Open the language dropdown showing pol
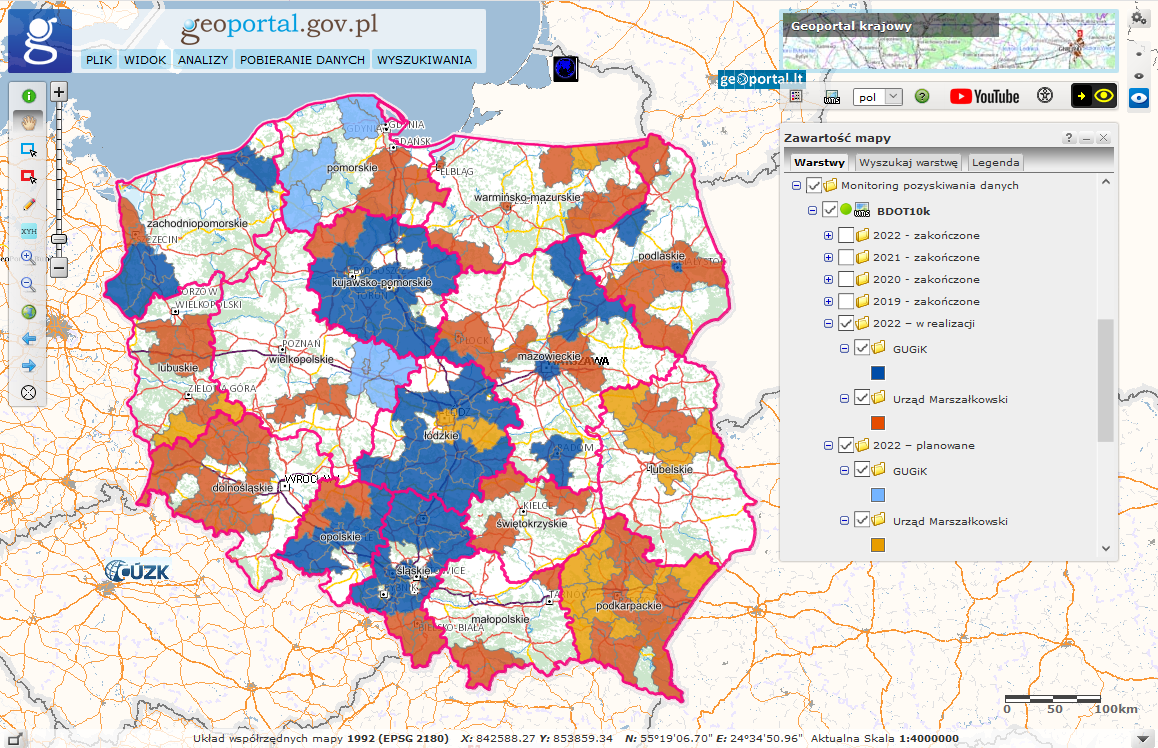The height and width of the screenshot is (748, 1158). 877,97
